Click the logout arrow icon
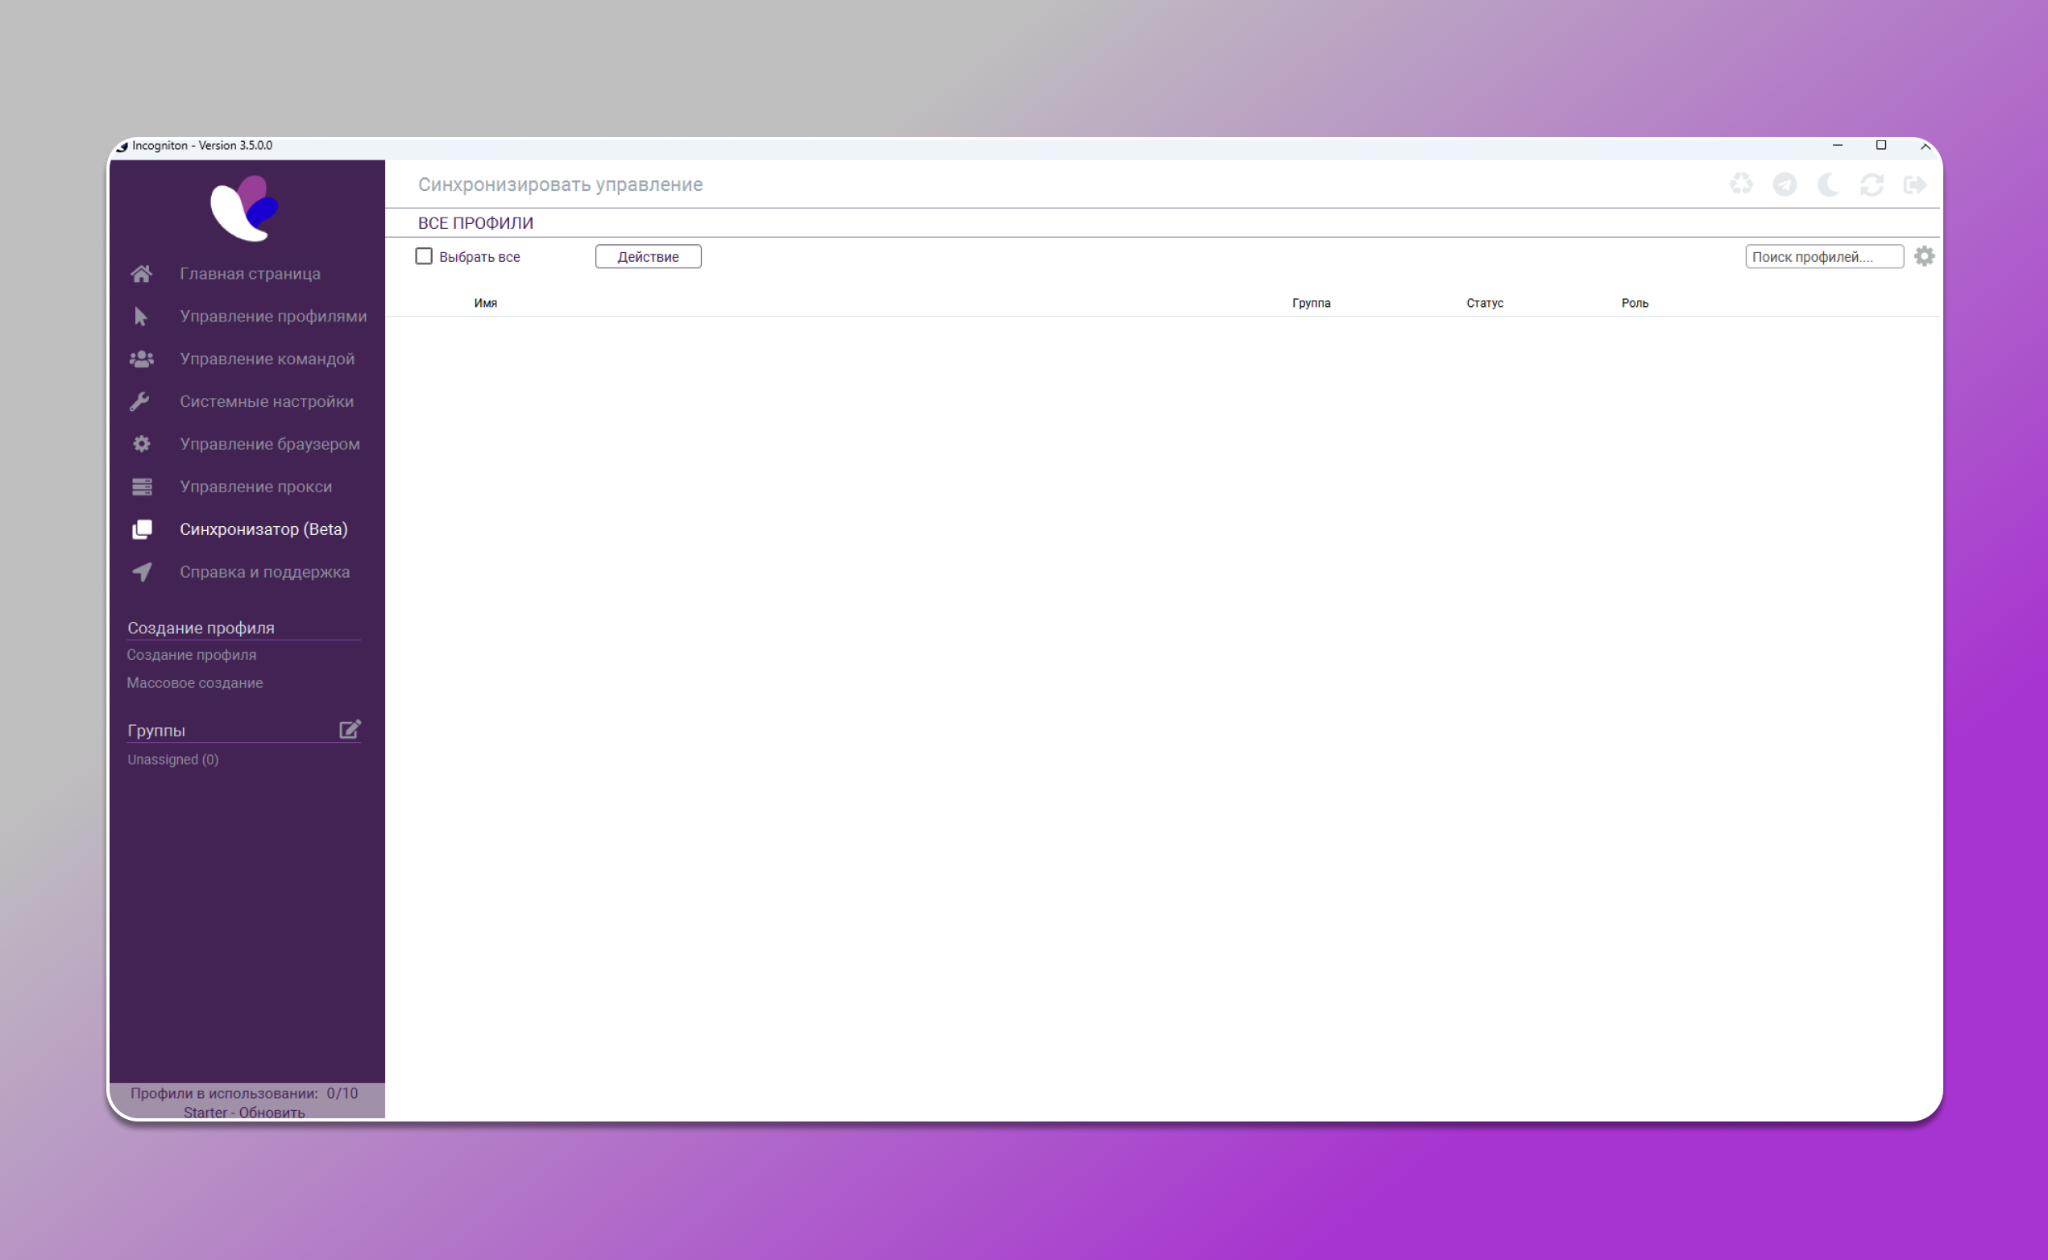This screenshot has height=1260, width=2048. 1914,184
